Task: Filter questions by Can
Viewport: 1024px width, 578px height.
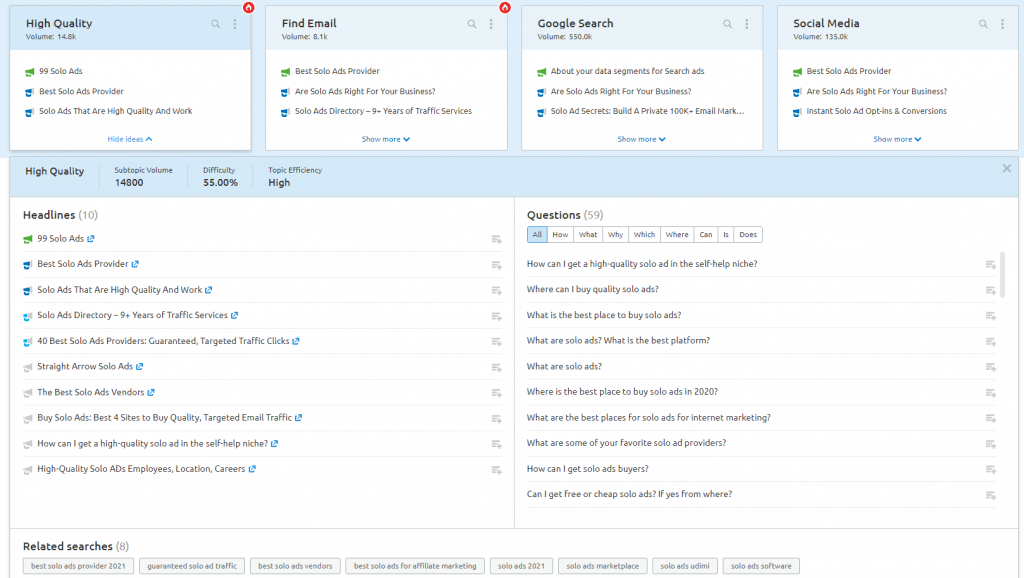Action: pos(706,234)
